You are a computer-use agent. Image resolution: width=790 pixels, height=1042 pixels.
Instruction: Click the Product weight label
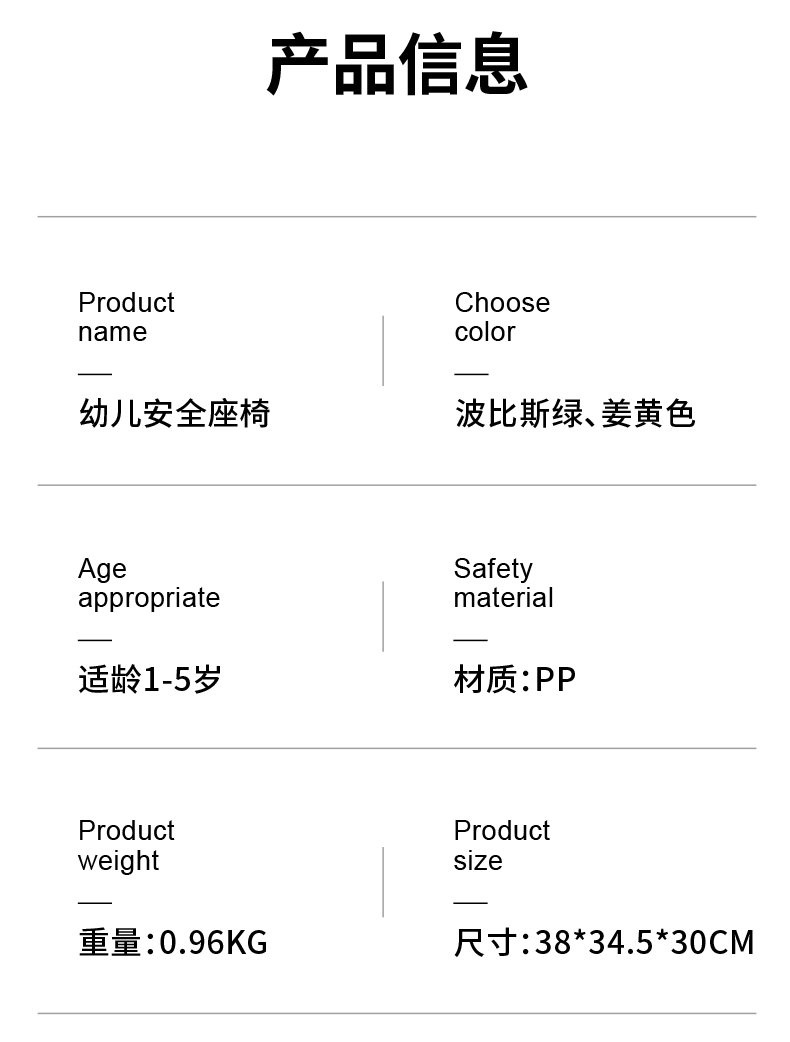point(126,845)
